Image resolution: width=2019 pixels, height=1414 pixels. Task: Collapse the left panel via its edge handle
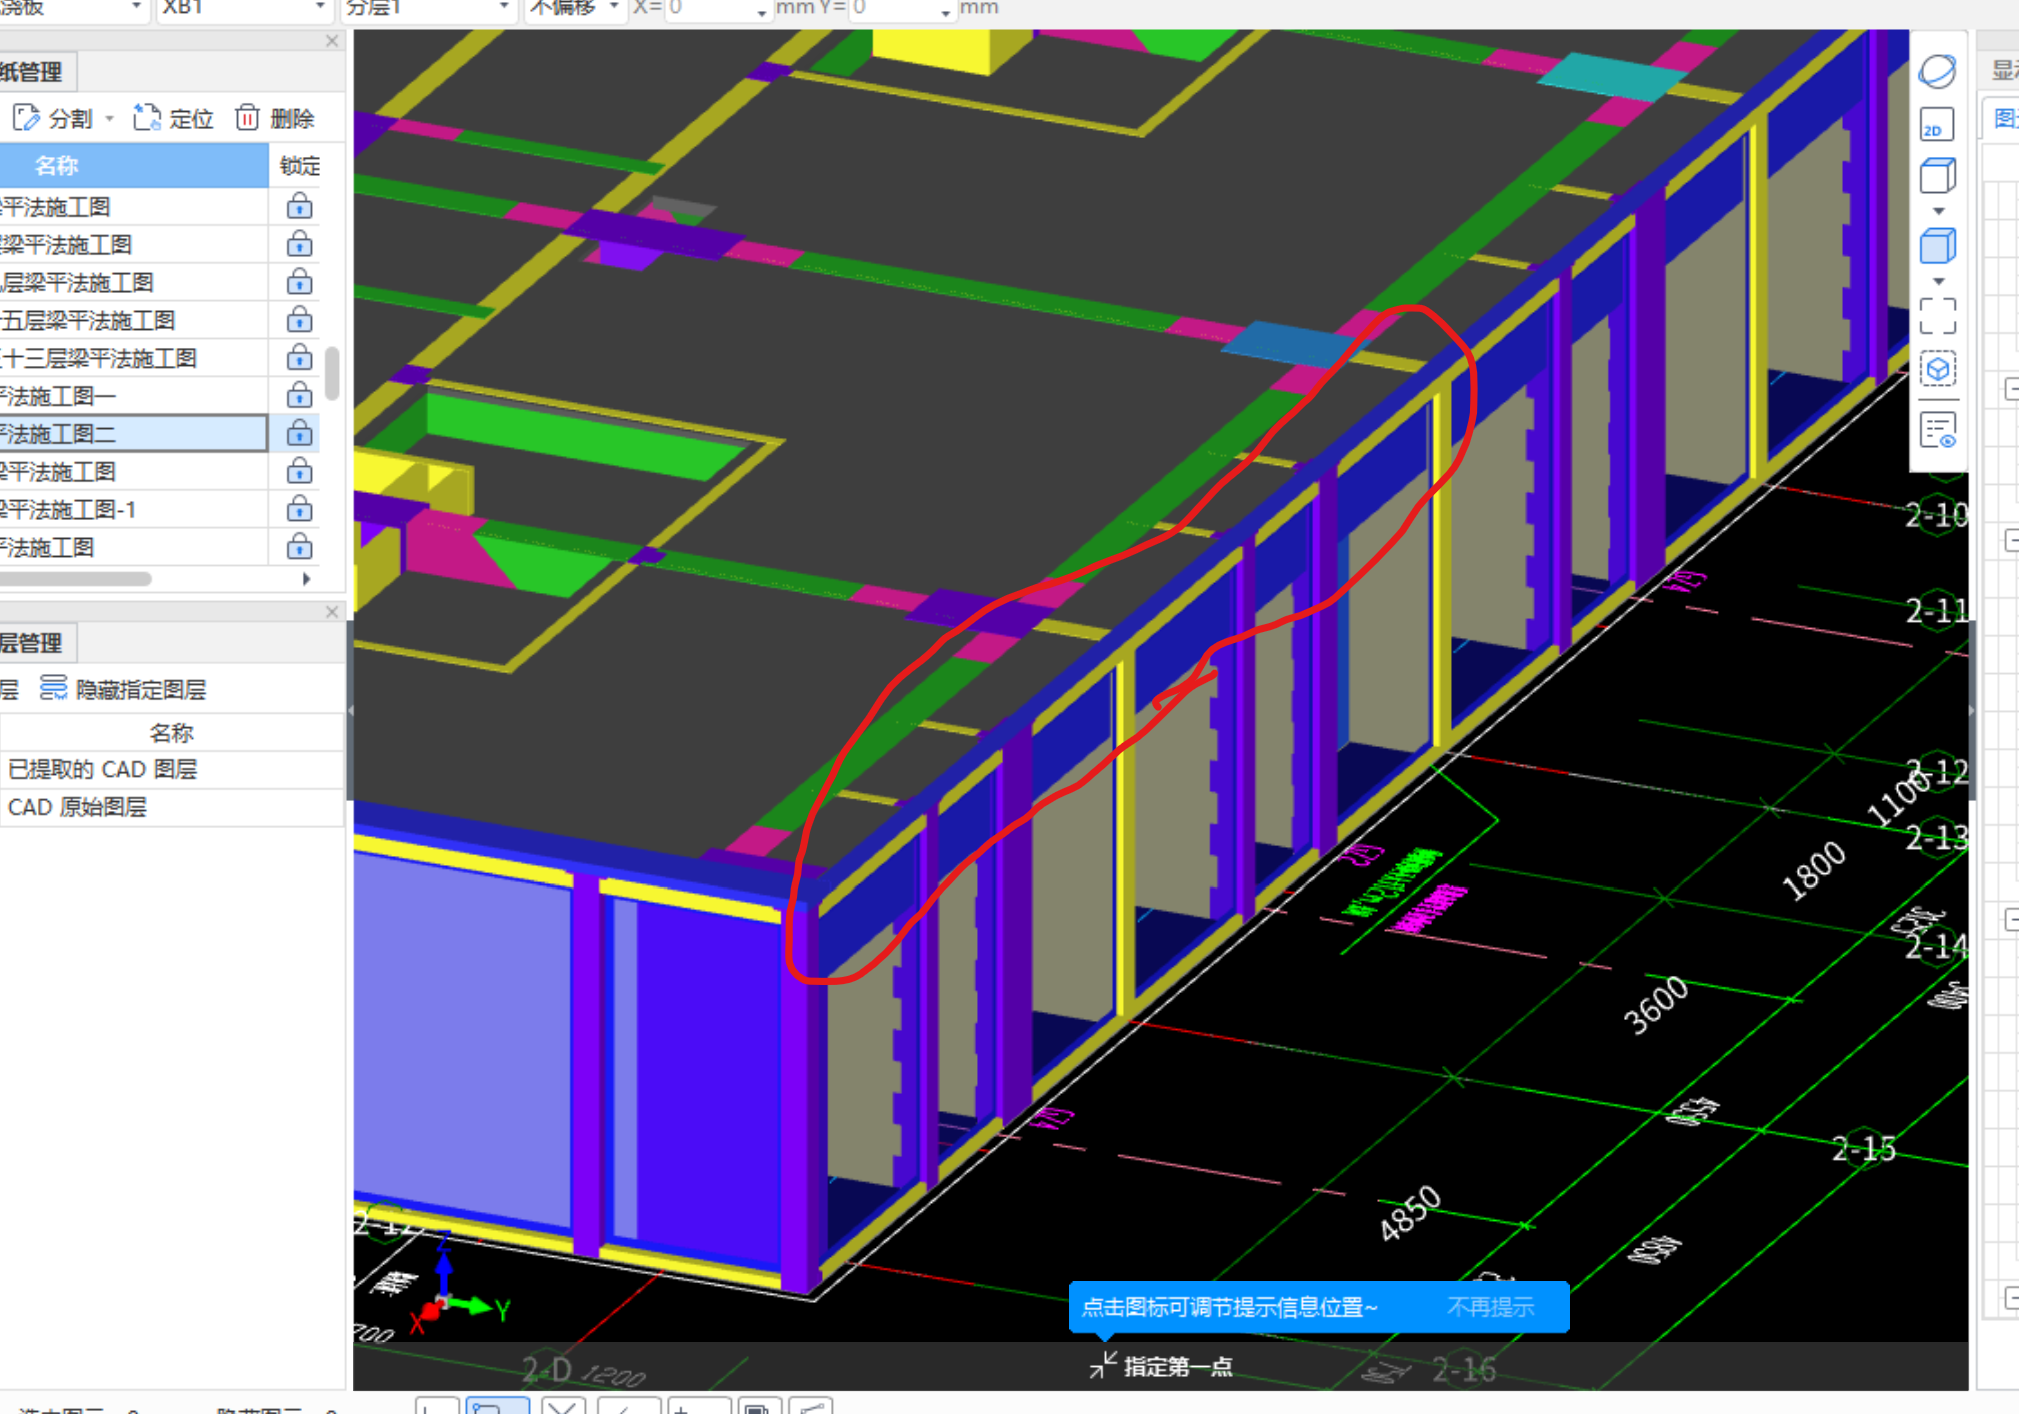[350, 710]
